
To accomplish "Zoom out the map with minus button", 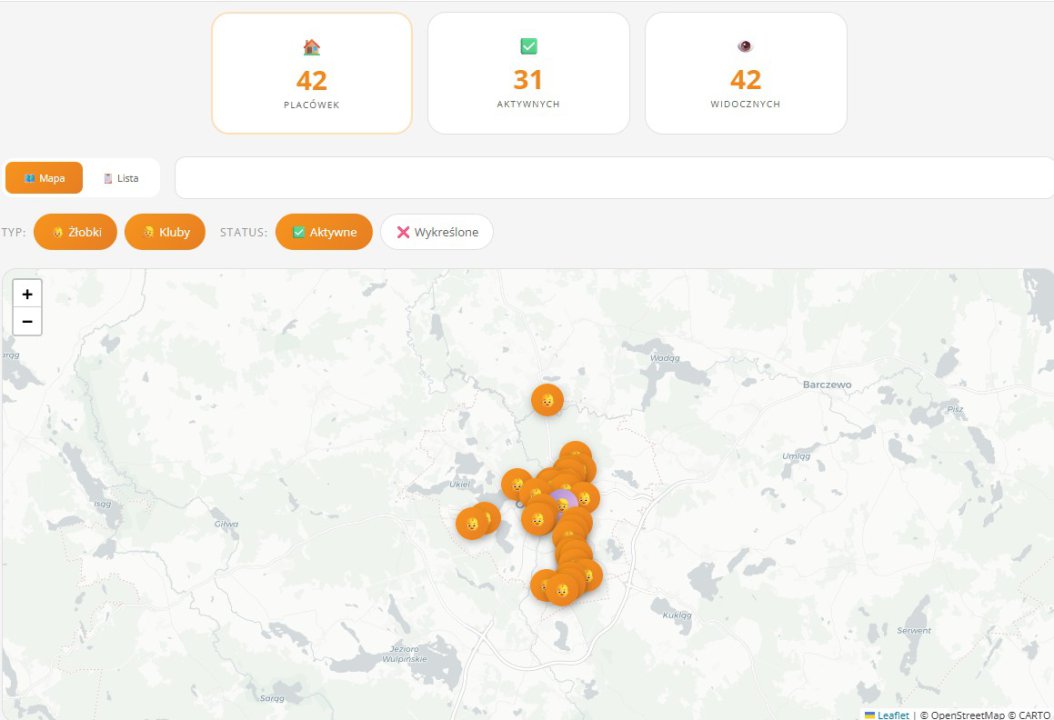I will coord(27,321).
